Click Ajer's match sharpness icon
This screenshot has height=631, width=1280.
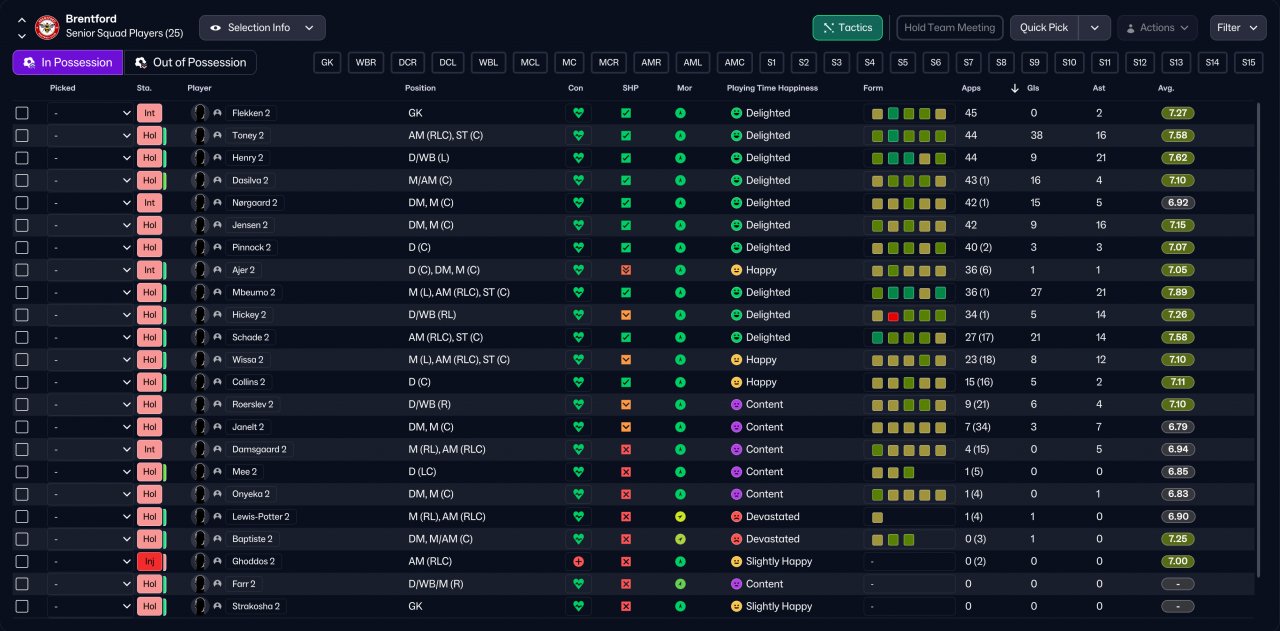(x=626, y=270)
